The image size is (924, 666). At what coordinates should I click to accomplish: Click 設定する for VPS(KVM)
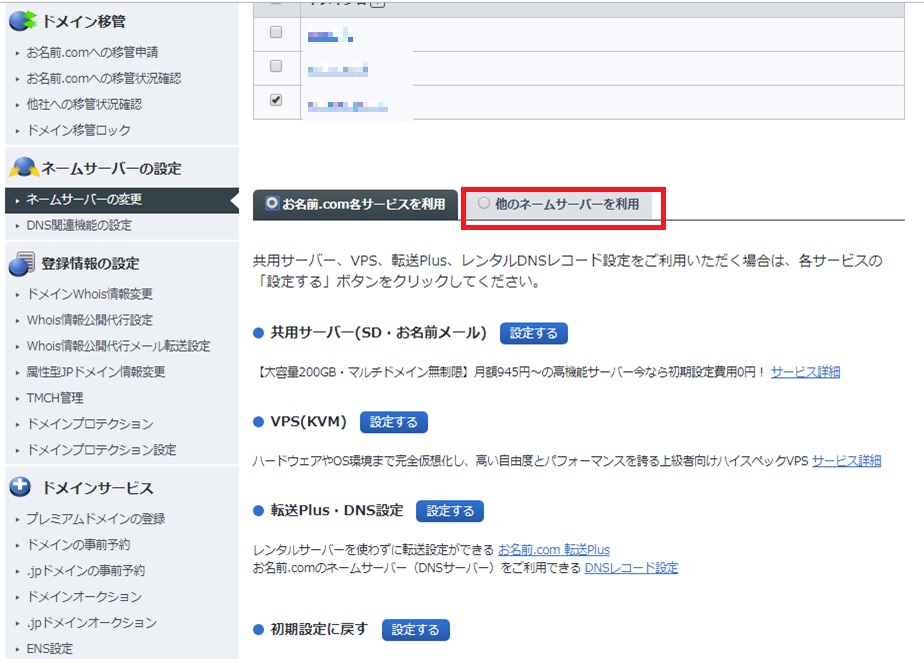(x=394, y=422)
